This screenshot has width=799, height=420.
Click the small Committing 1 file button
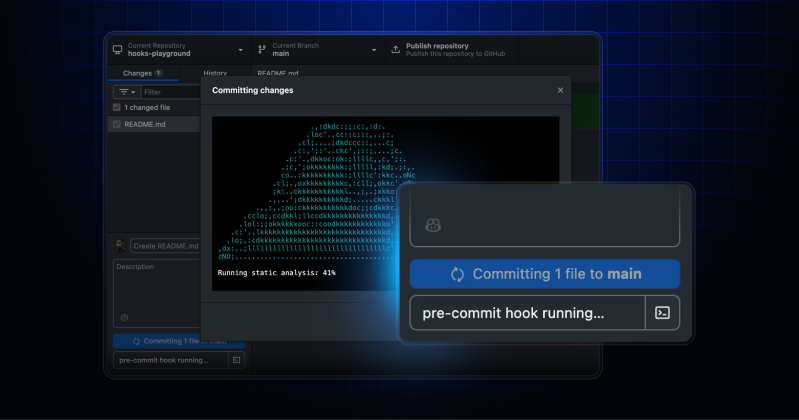tap(179, 341)
